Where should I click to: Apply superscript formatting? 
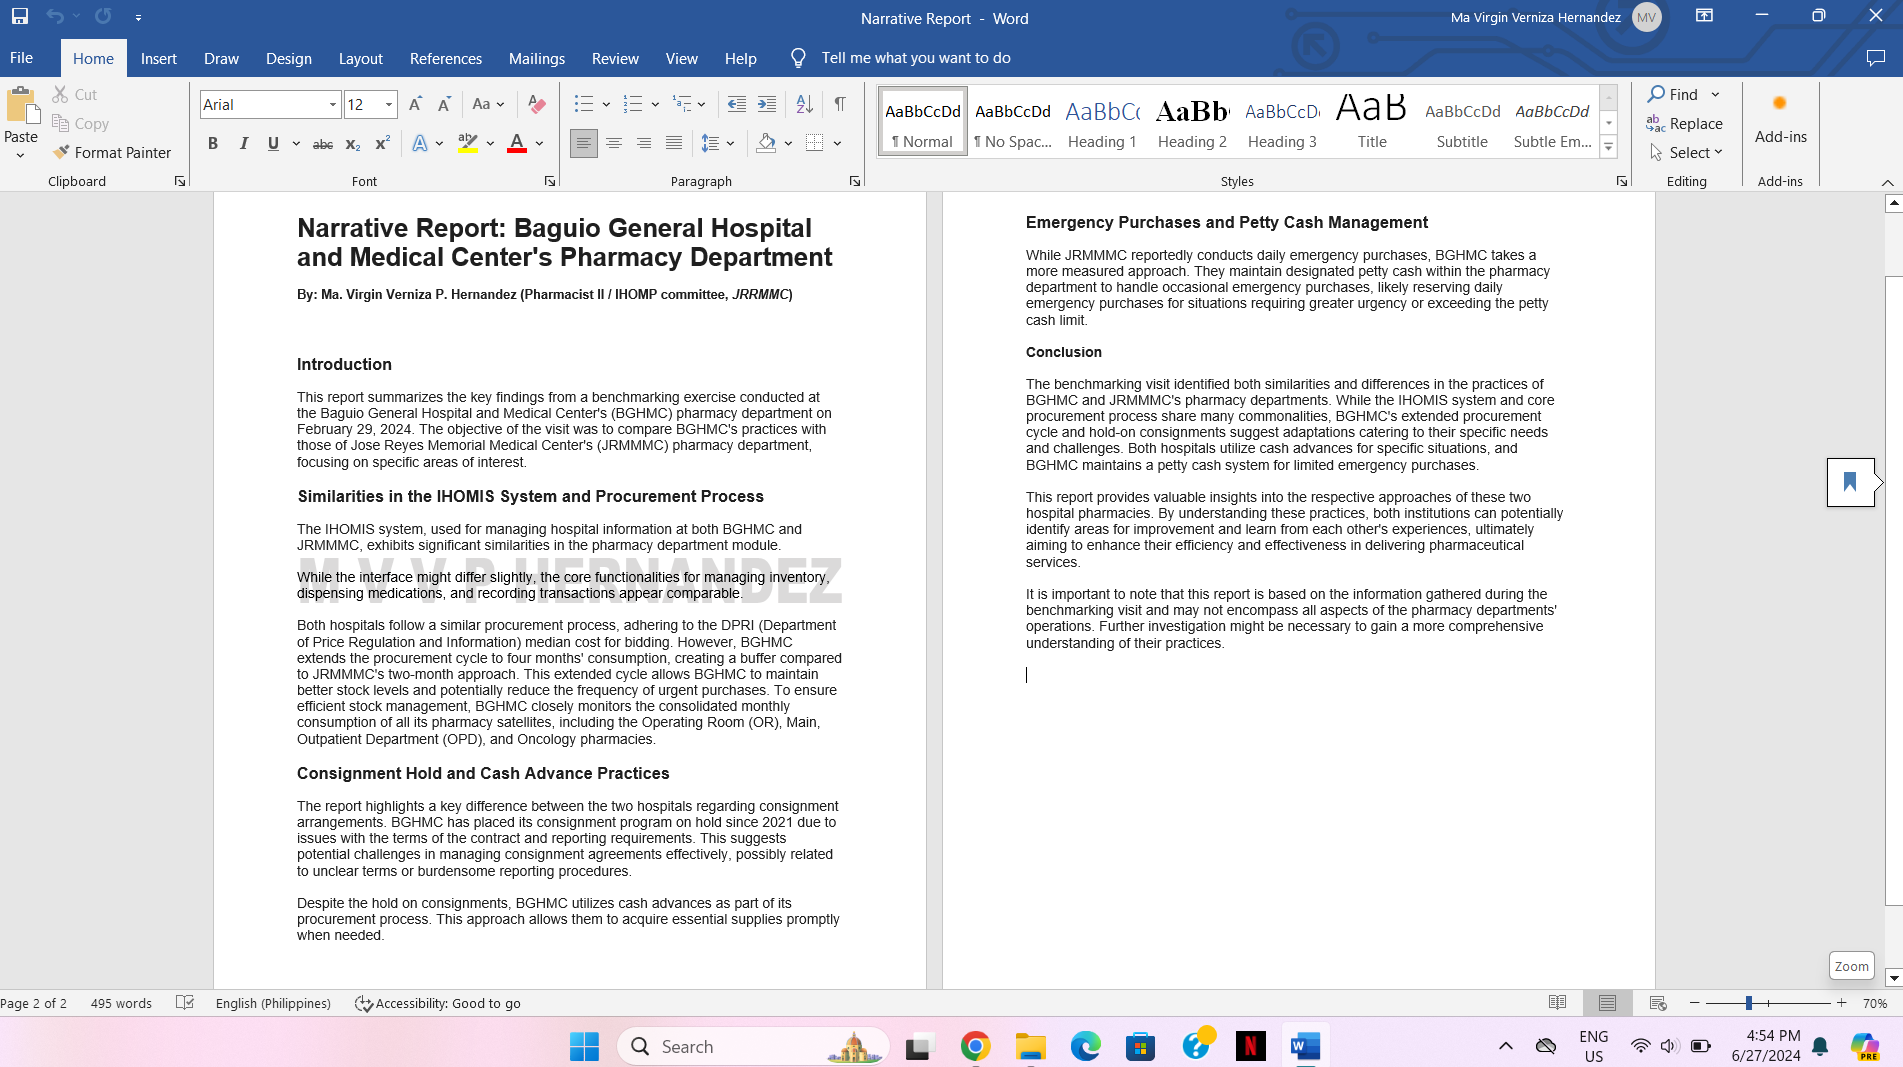(x=382, y=144)
